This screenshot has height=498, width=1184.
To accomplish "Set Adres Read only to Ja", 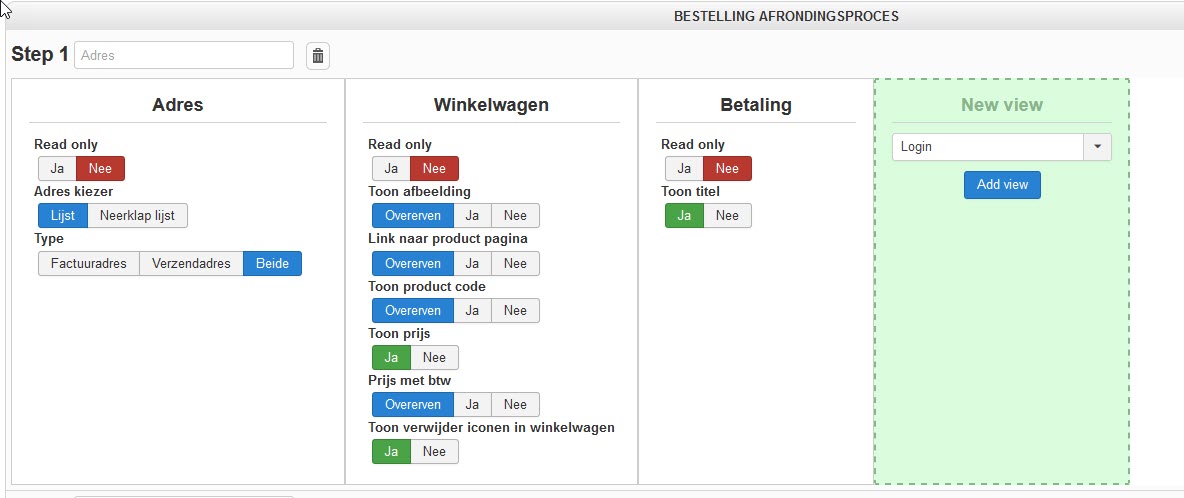I will click(x=57, y=169).
